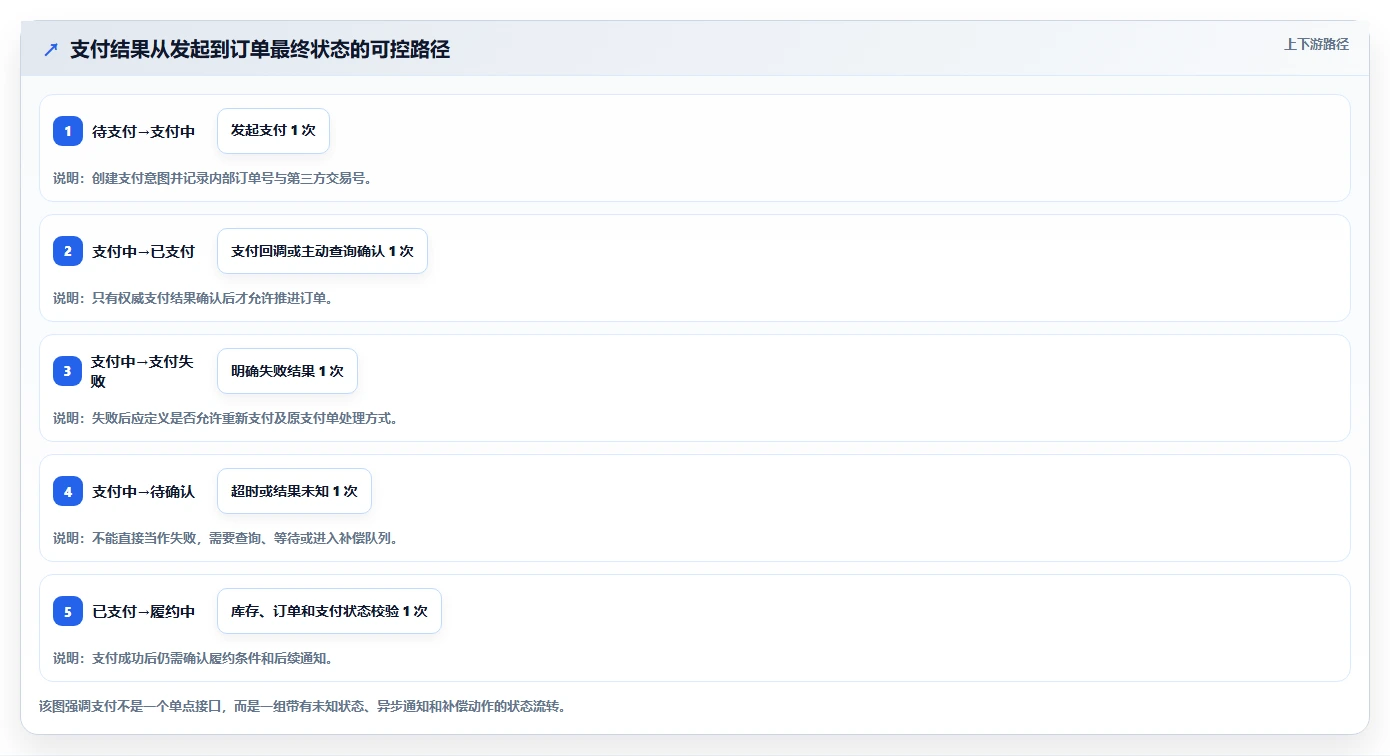Click the 支付回调或主动查询确认 1 次 chip
This screenshot has width=1390, height=756.
click(x=322, y=251)
